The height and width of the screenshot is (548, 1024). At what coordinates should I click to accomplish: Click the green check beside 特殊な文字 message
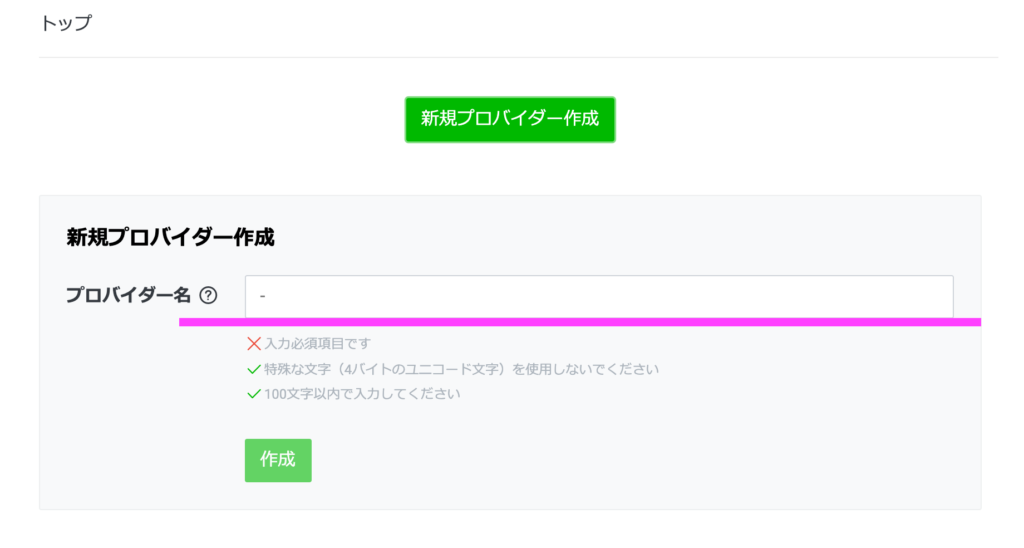(x=253, y=369)
